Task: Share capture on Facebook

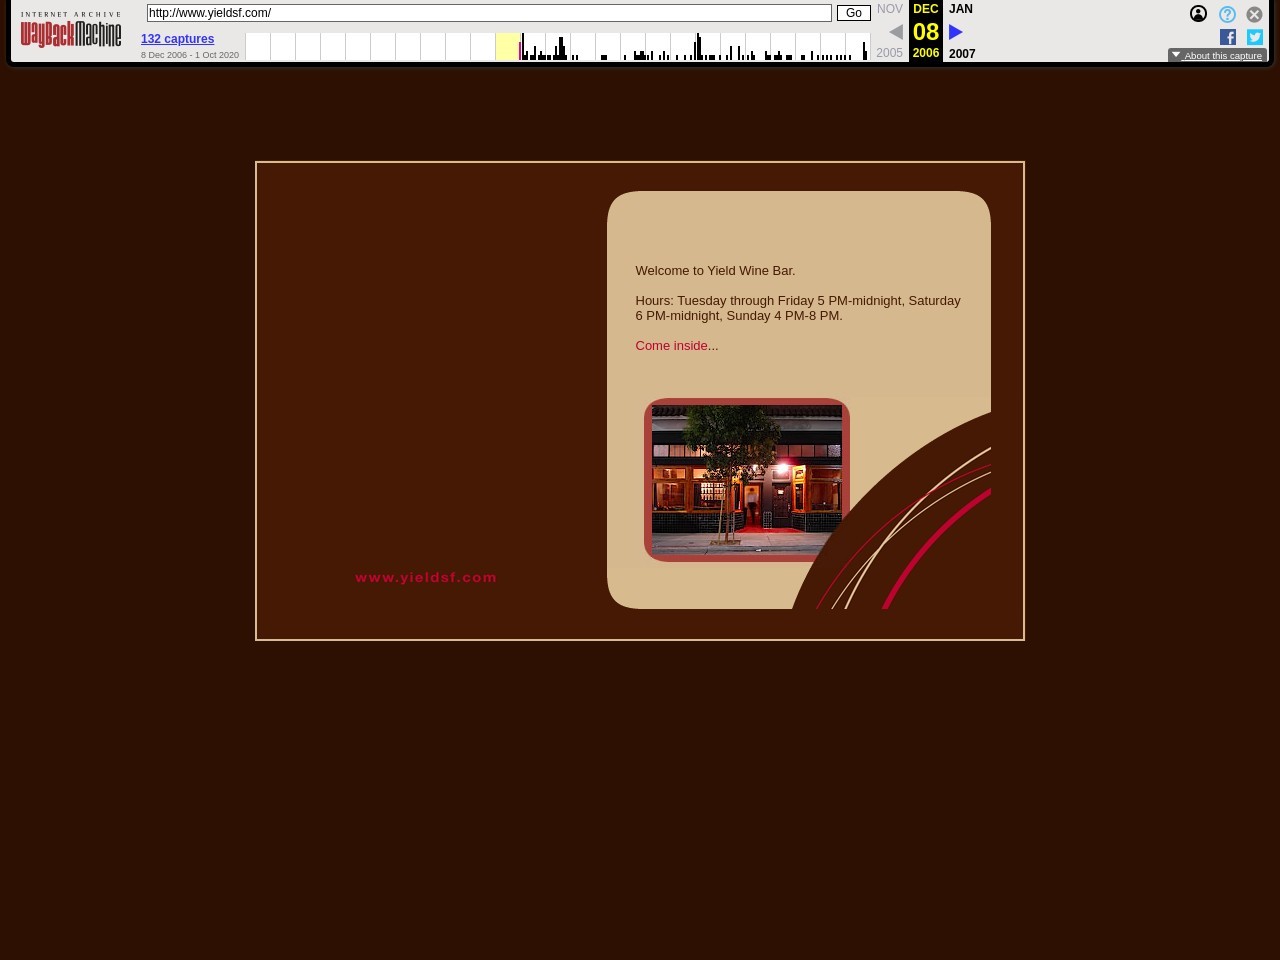Action: pos(1228,37)
